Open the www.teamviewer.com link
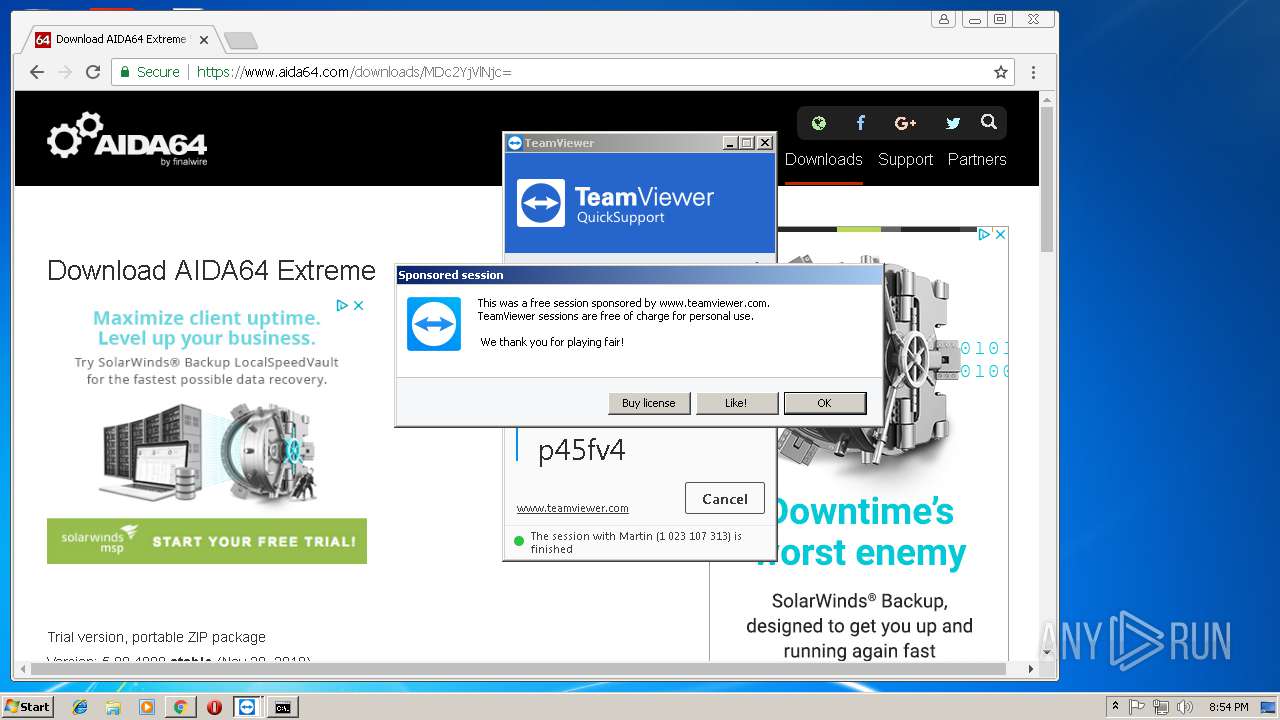The width and height of the screenshot is (1280, 720). coord(572,508)
